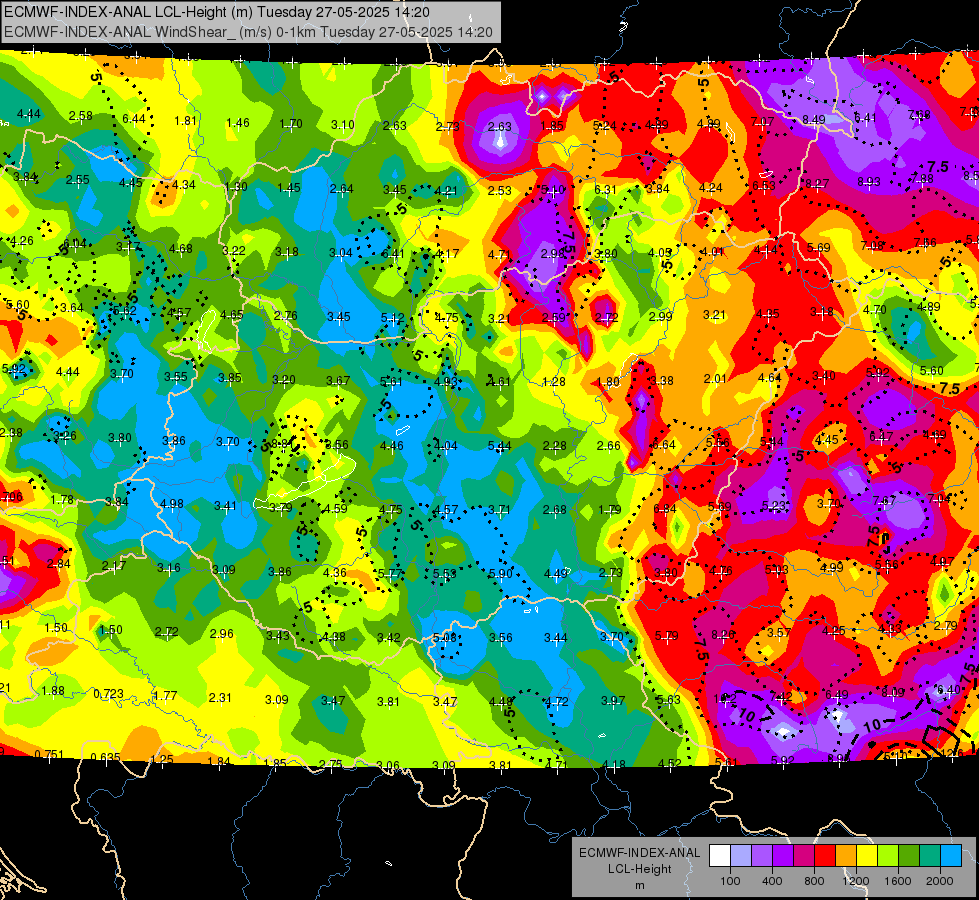Click the LCL-Height title line in header
The image size is (979, 900).
[x=217, y=12]
